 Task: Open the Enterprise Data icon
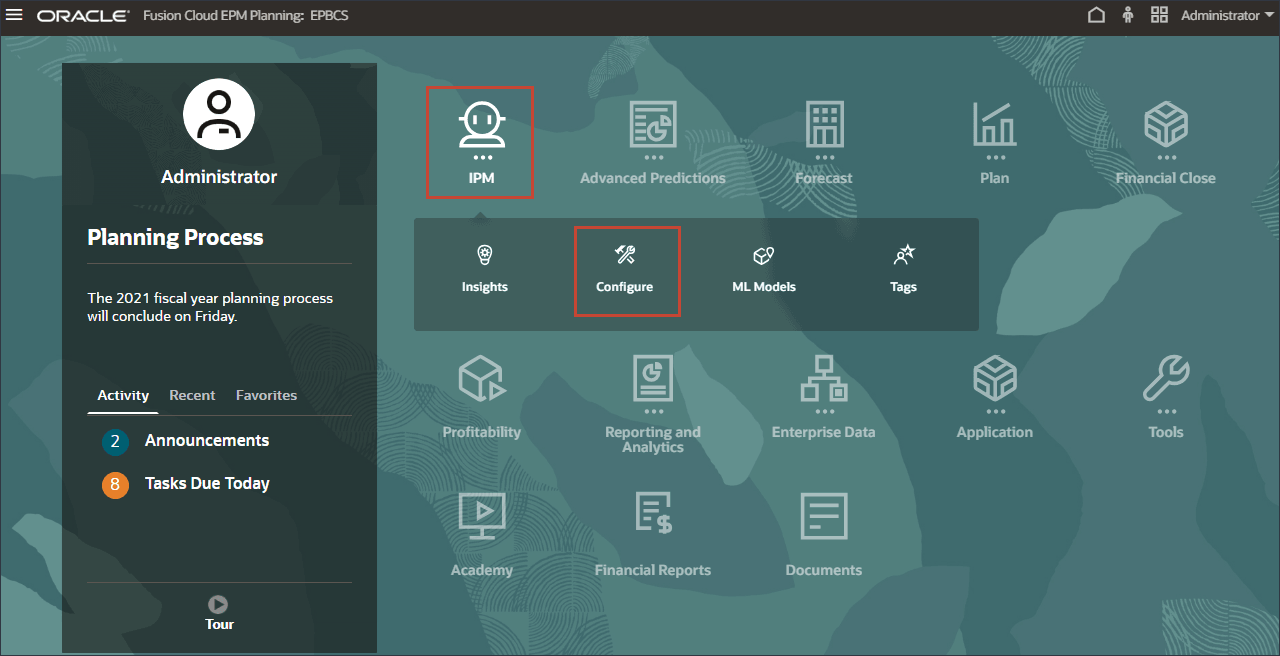point(824,380)
